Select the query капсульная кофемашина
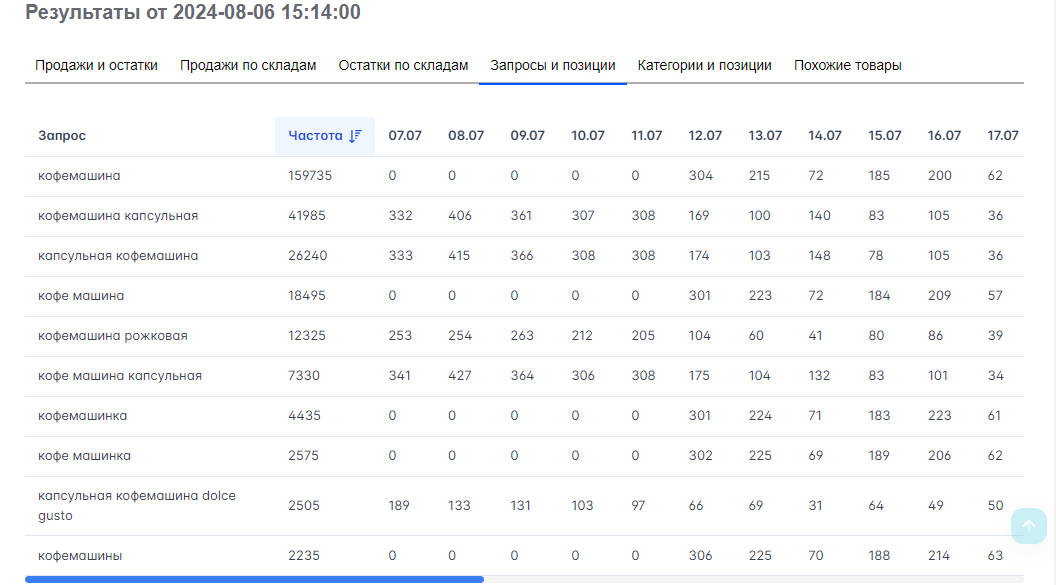Viewport: 1056px width, 585px height. click(118, 256)
